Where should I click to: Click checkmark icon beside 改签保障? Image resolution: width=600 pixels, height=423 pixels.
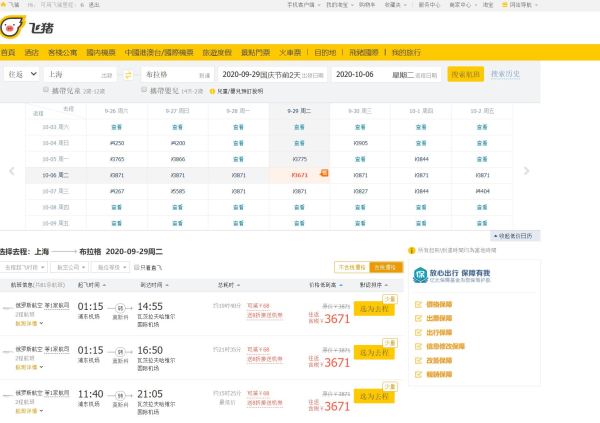click(x=419, y=361)
